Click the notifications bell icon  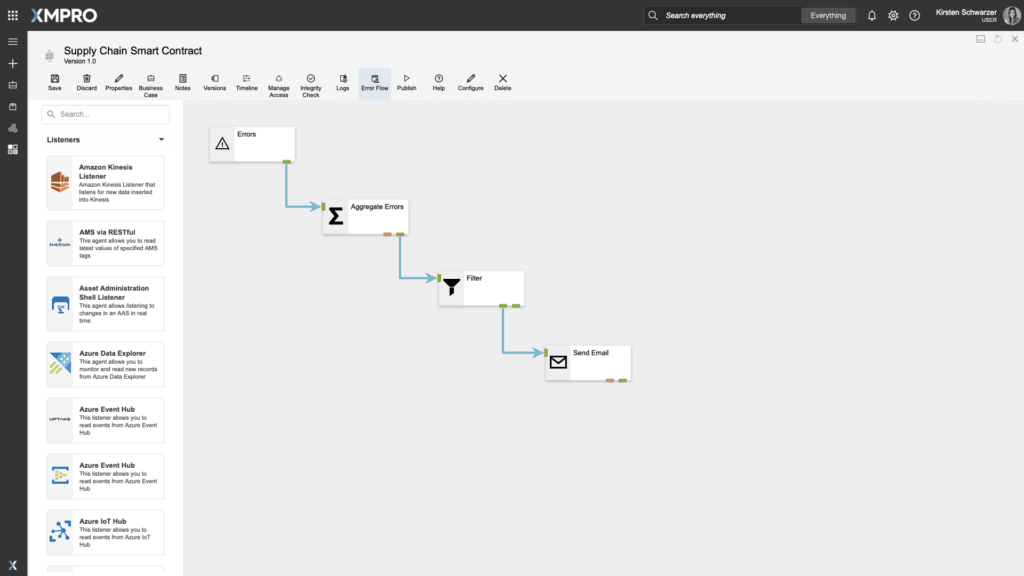(872, 16)
